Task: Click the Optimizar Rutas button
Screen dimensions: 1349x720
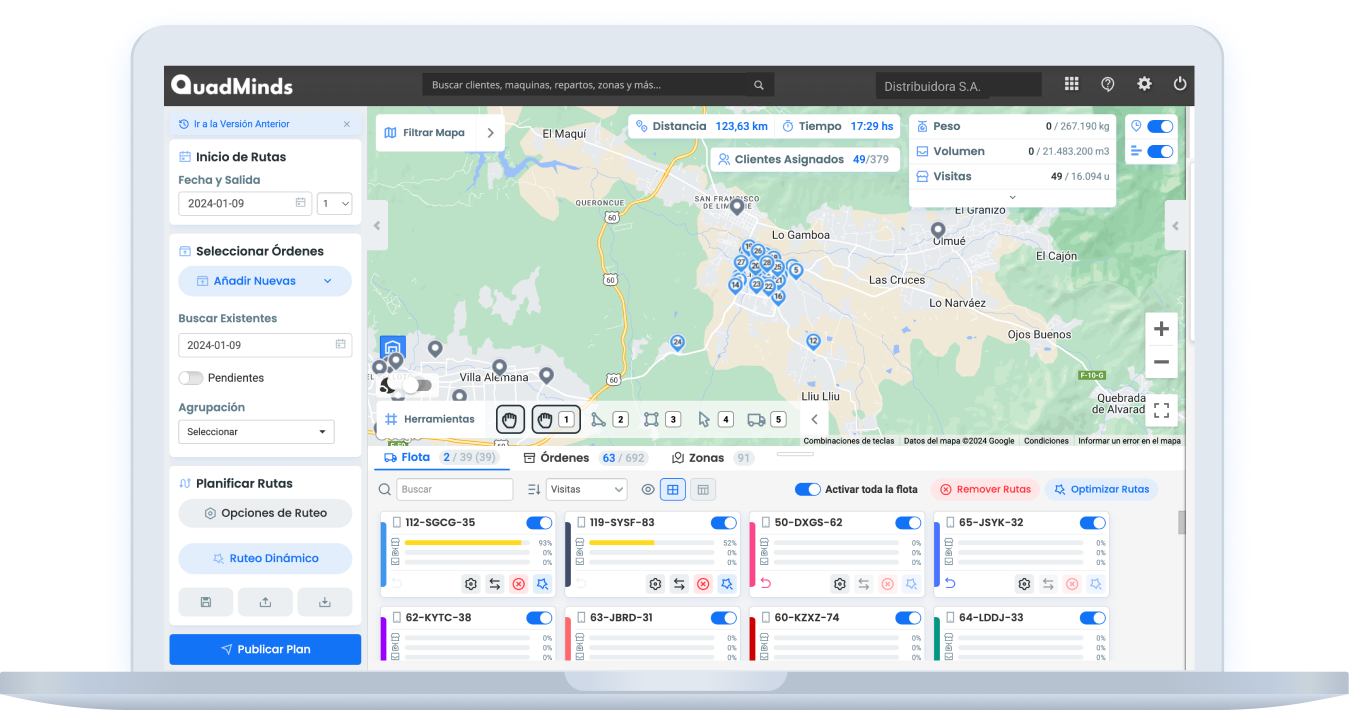Action: 1101,490
